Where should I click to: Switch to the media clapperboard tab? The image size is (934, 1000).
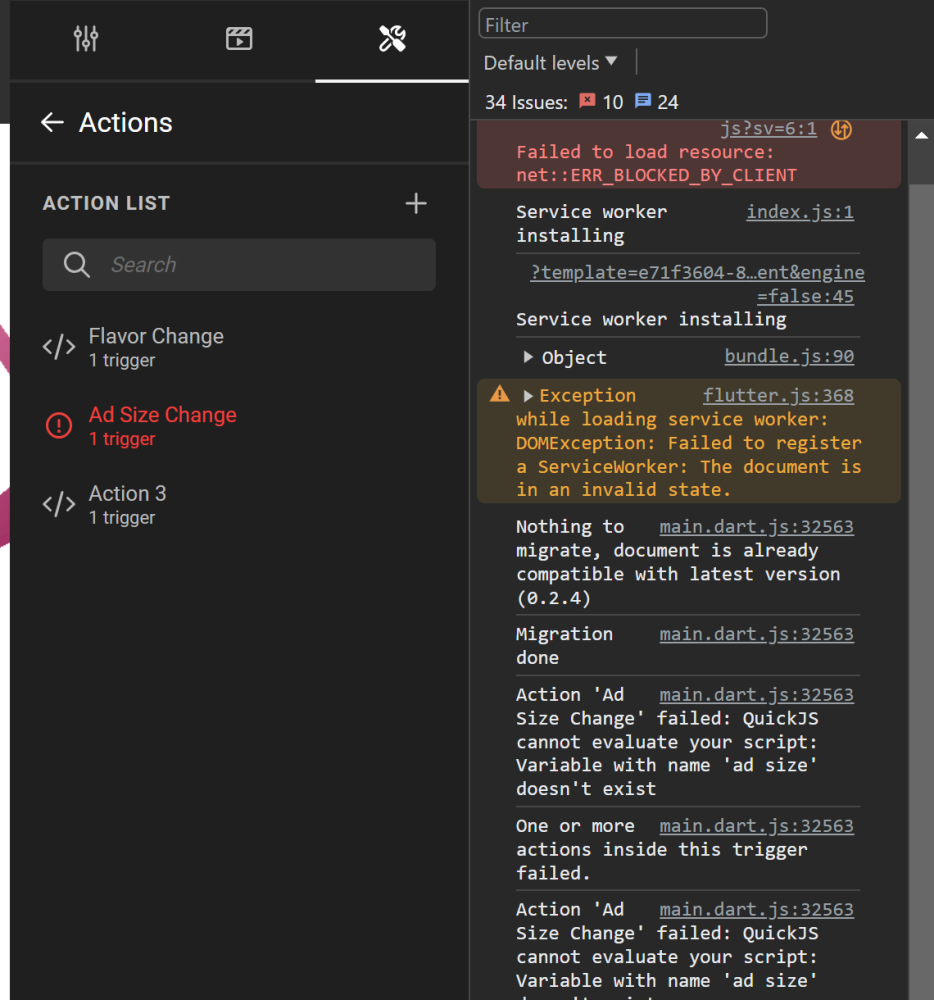(239, 39)
